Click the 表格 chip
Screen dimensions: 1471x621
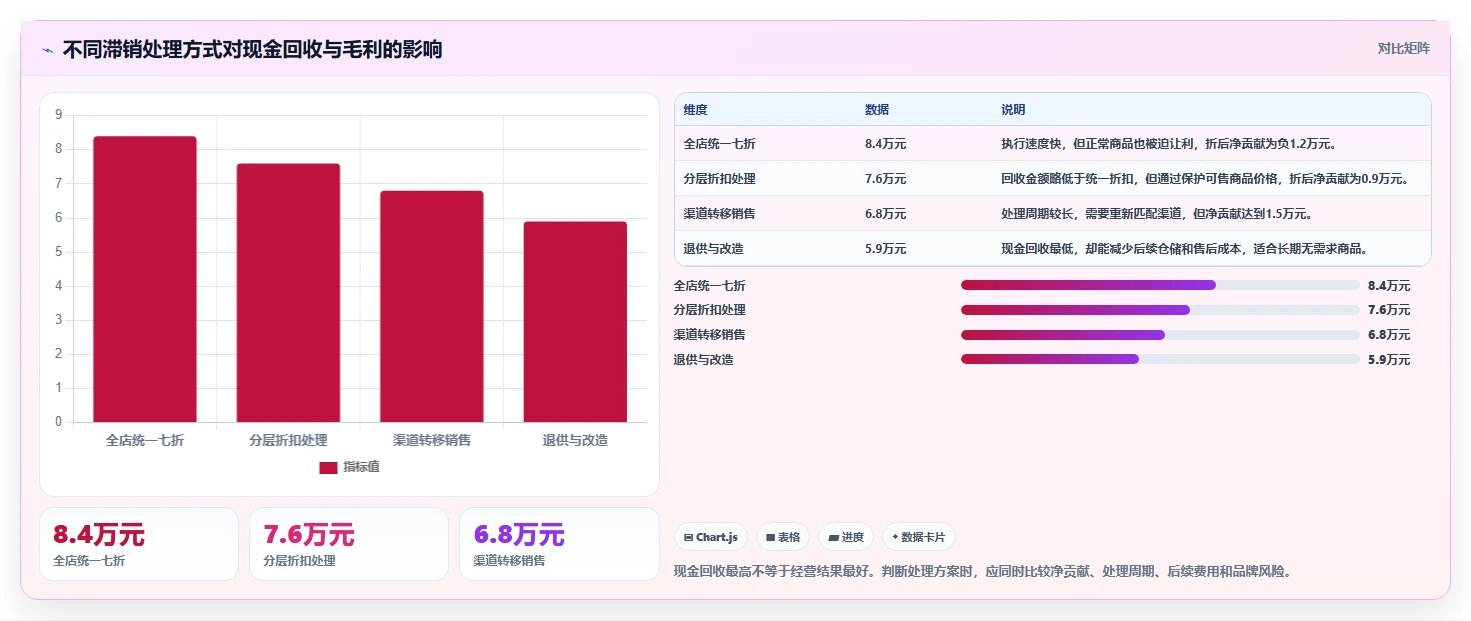click(783, 537)
